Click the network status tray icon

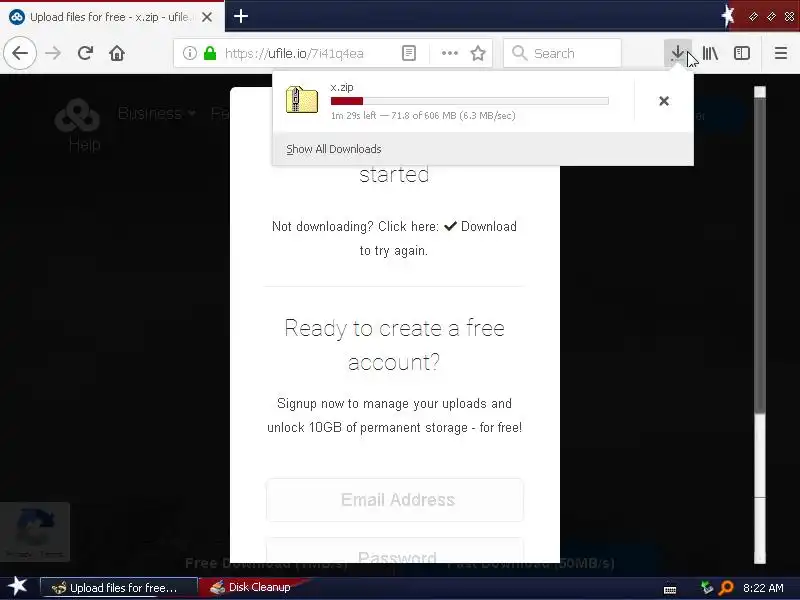(707, 588)
